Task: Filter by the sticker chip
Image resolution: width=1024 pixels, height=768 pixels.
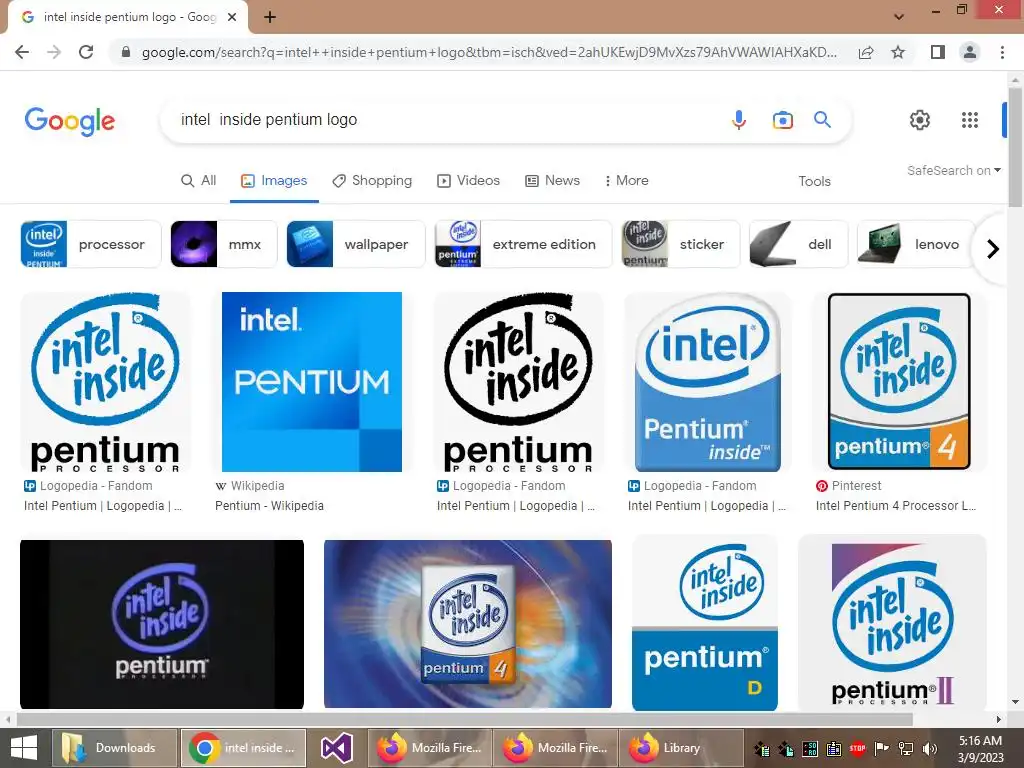Action: [x=680, y=244]
